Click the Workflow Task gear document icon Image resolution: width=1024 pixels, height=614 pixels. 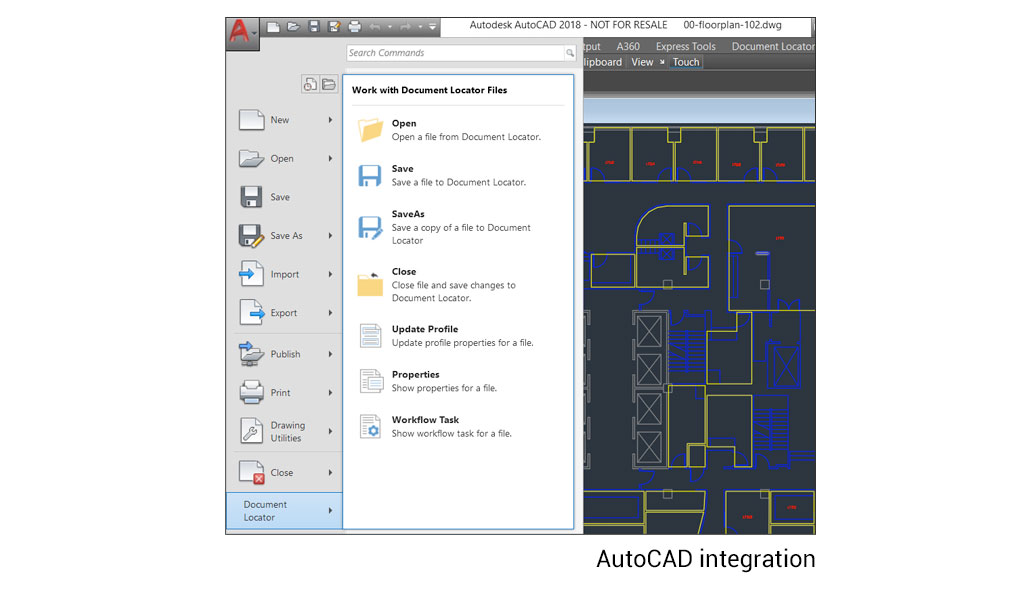point(370,427)
